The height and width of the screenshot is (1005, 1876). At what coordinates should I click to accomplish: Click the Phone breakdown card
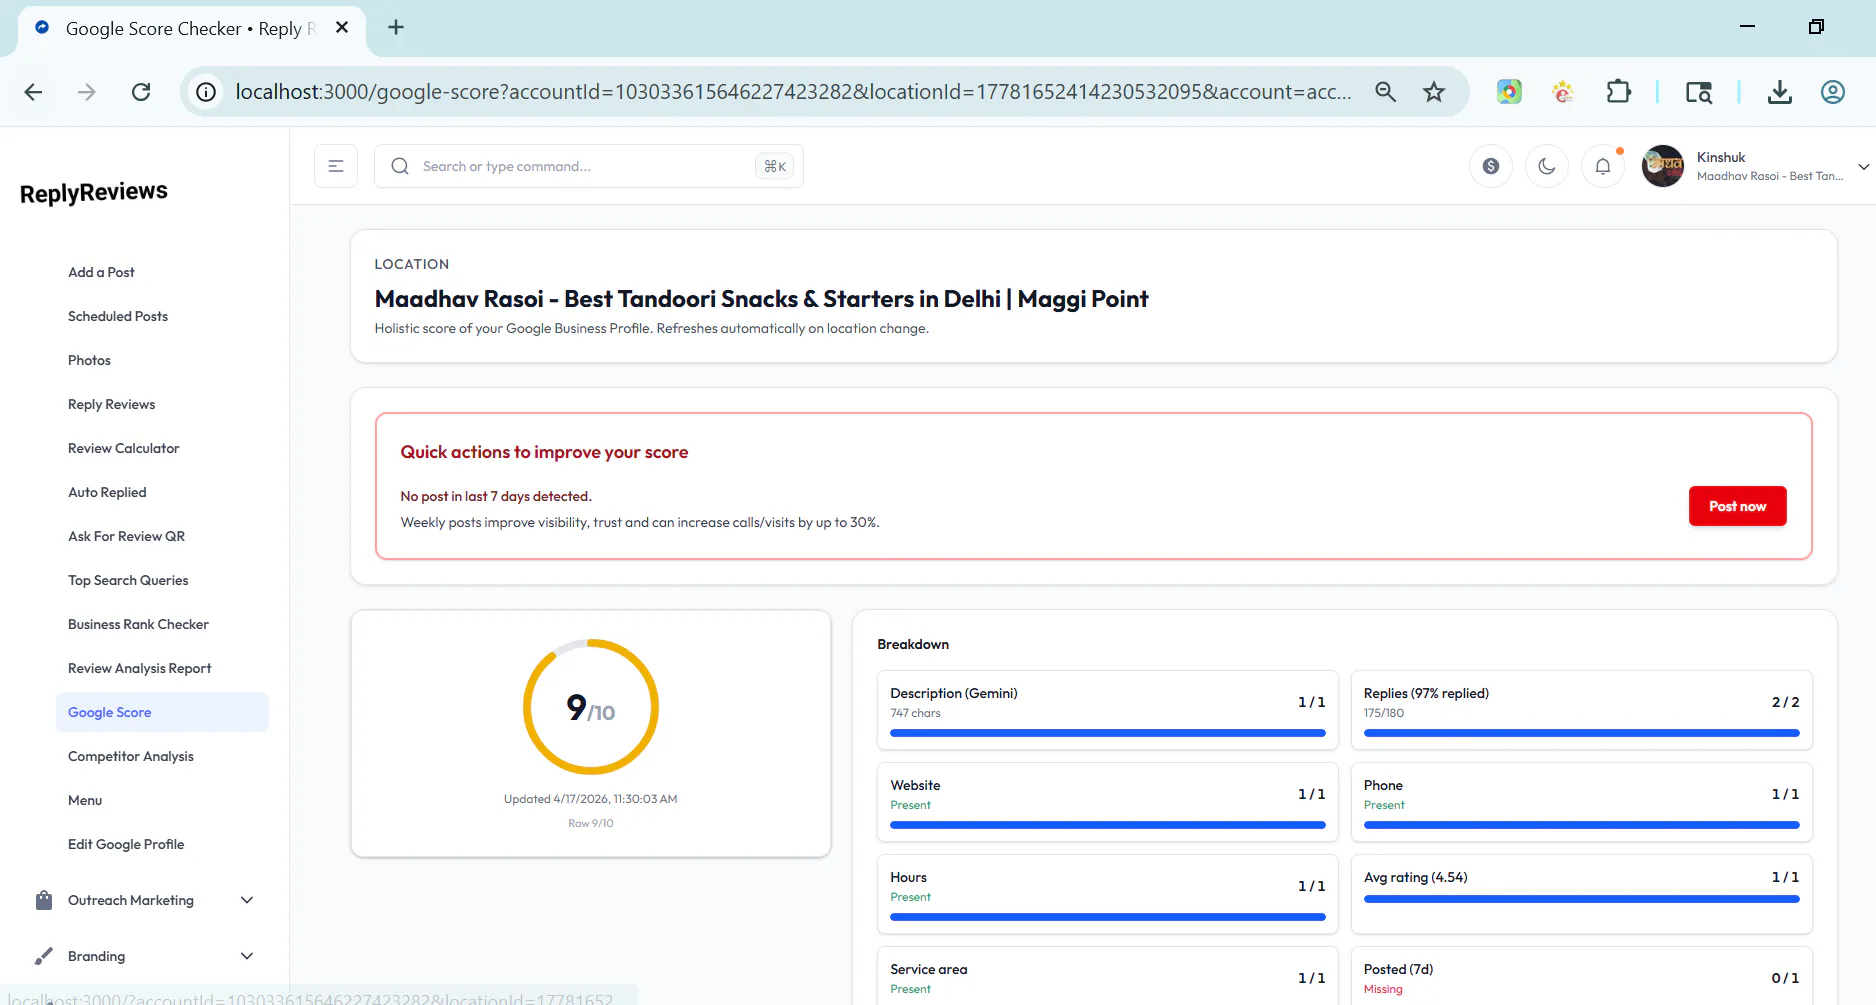1581,802
